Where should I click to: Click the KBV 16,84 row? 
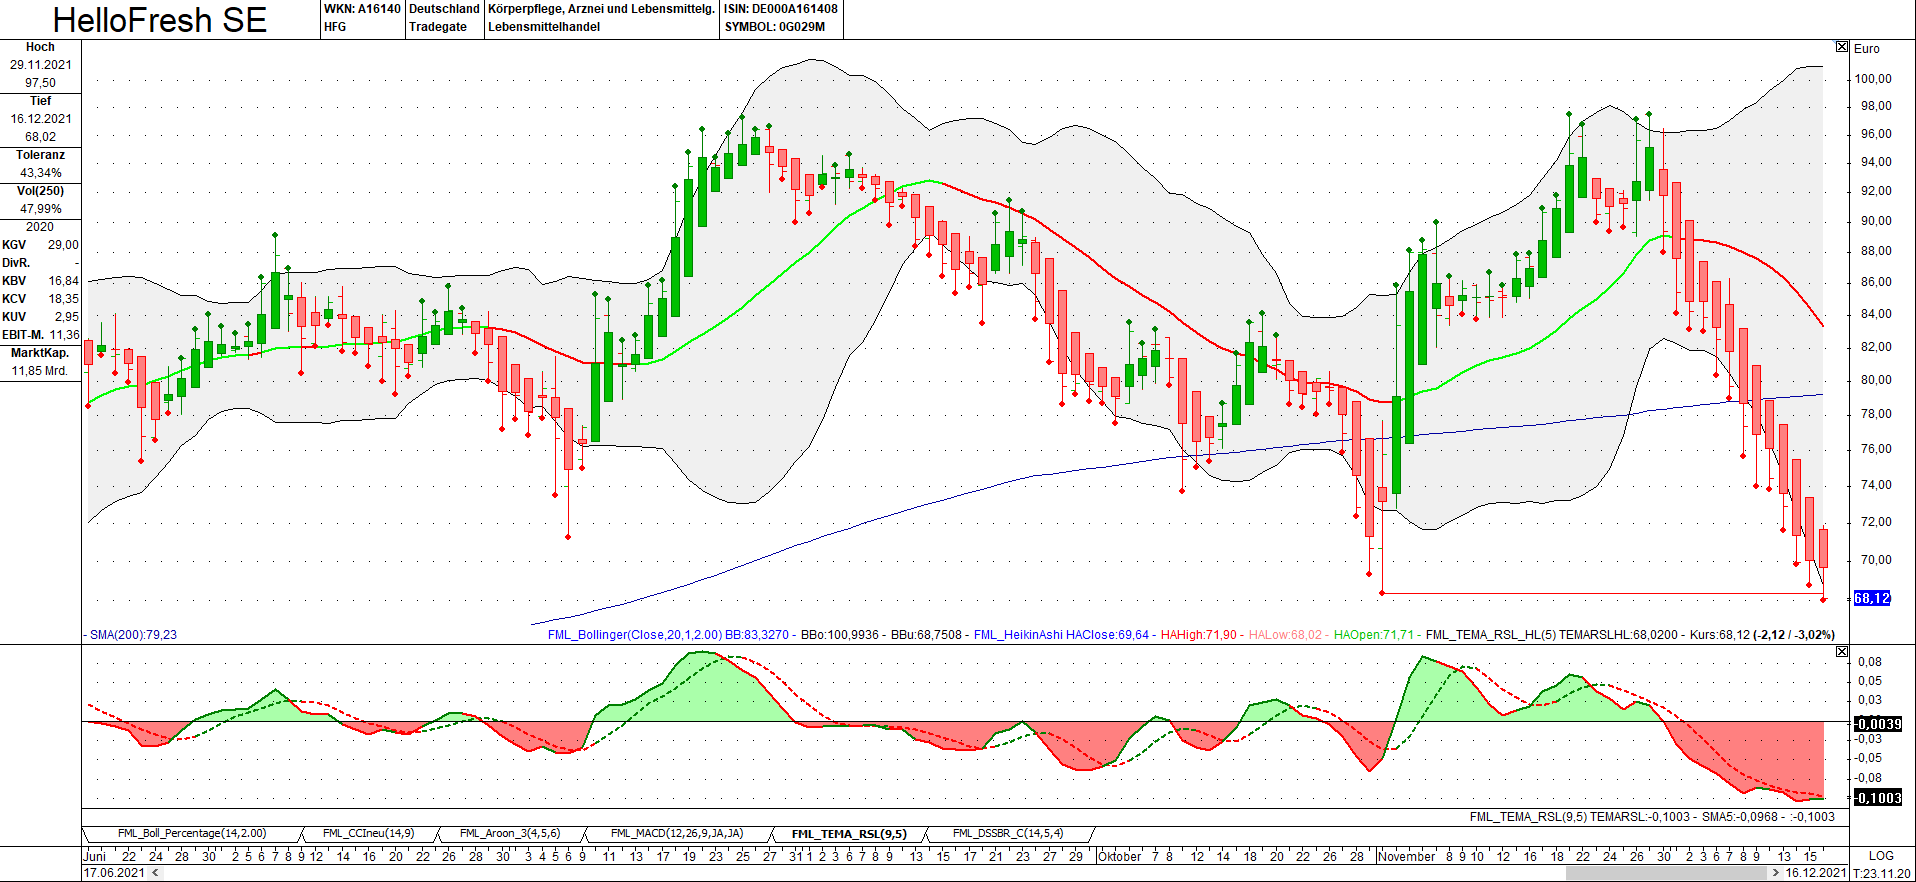[40, 281]
